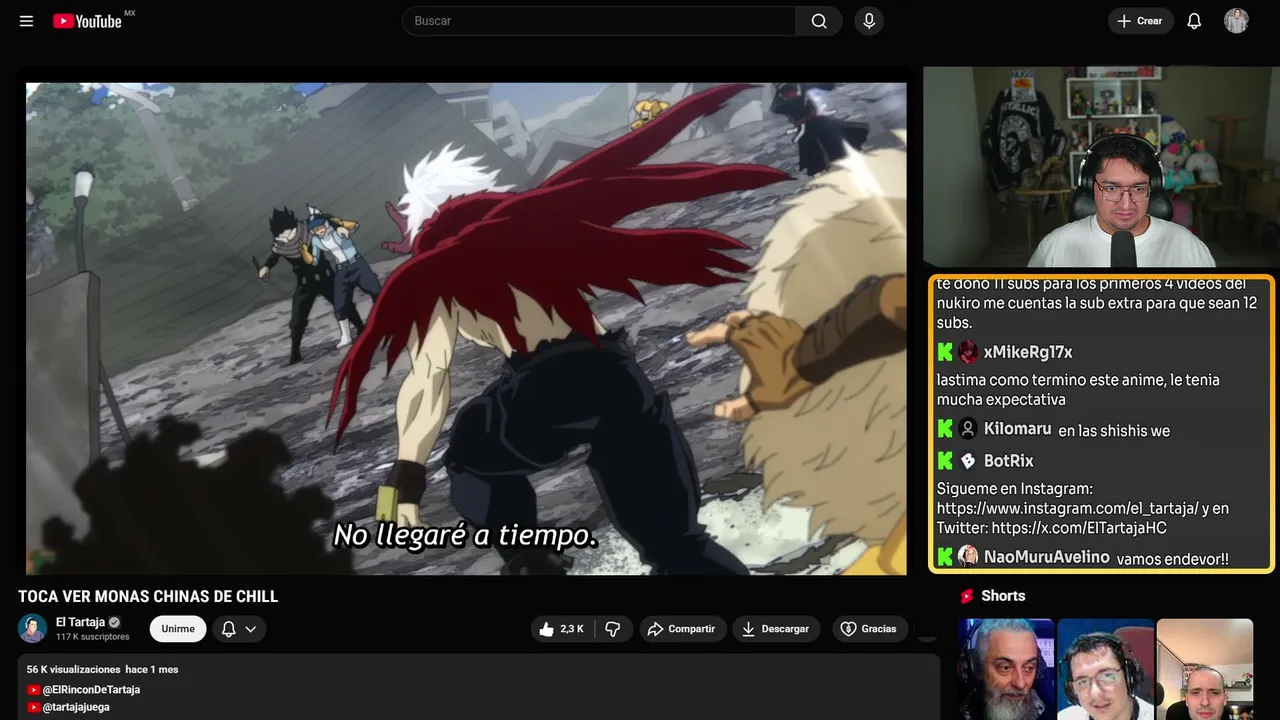
Task: Open the notifications bell in the header
Action: [1194, 21]
